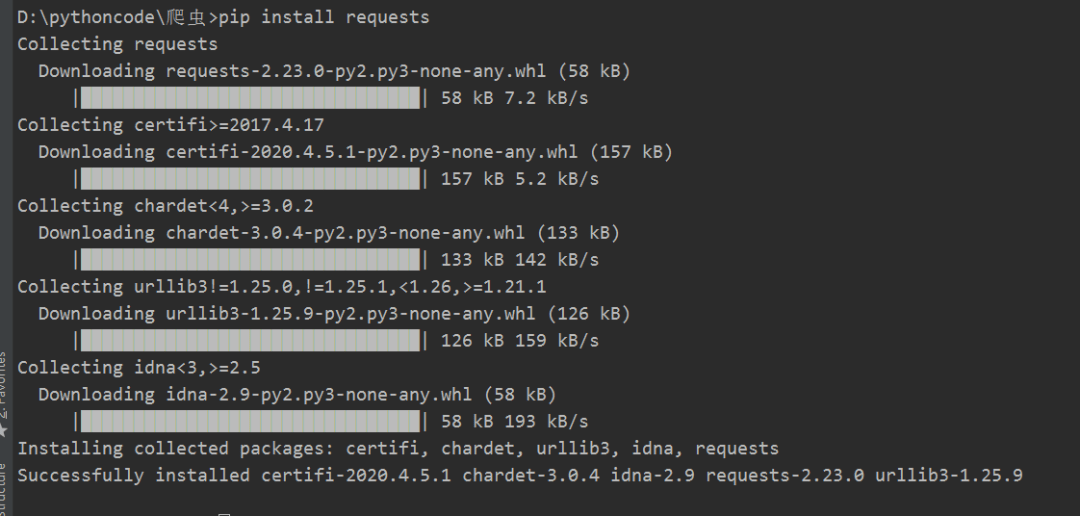Click the certifi download progress bar
Screen dimensions: 1080x516
tap(250, 178)
